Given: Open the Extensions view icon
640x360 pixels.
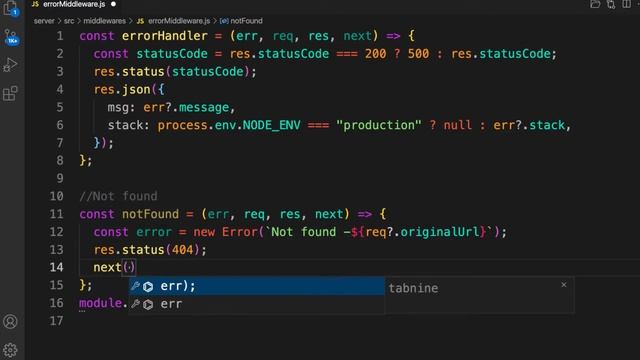Looking at the screenshot, I should pyautogui.click(x=10, y=93).
